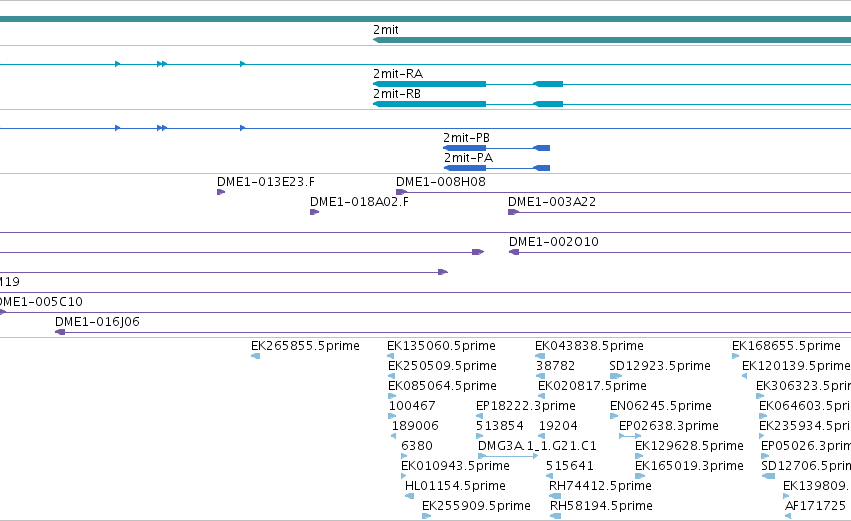This screenshot has height=521, width=851.
Task: Select the DME1-016J06 clone label
Action: (x=97, y=322)
